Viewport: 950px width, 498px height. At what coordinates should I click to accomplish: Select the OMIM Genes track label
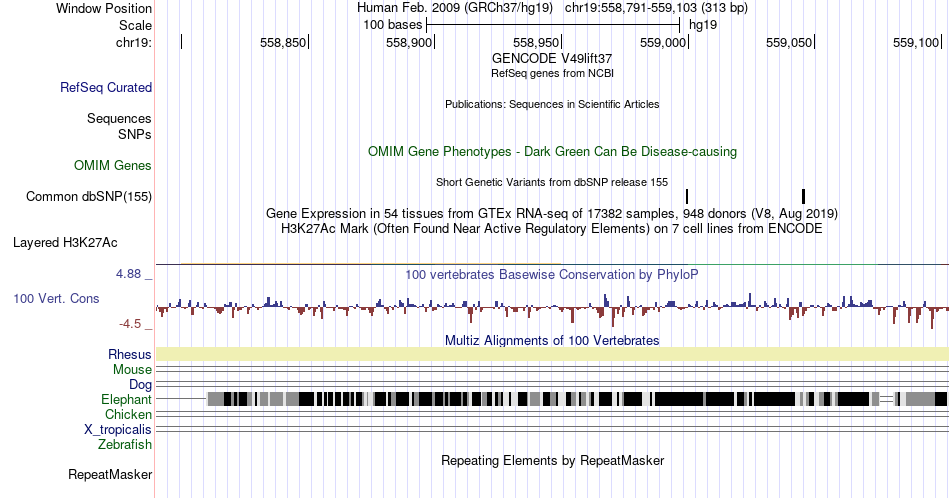(113, 165)
